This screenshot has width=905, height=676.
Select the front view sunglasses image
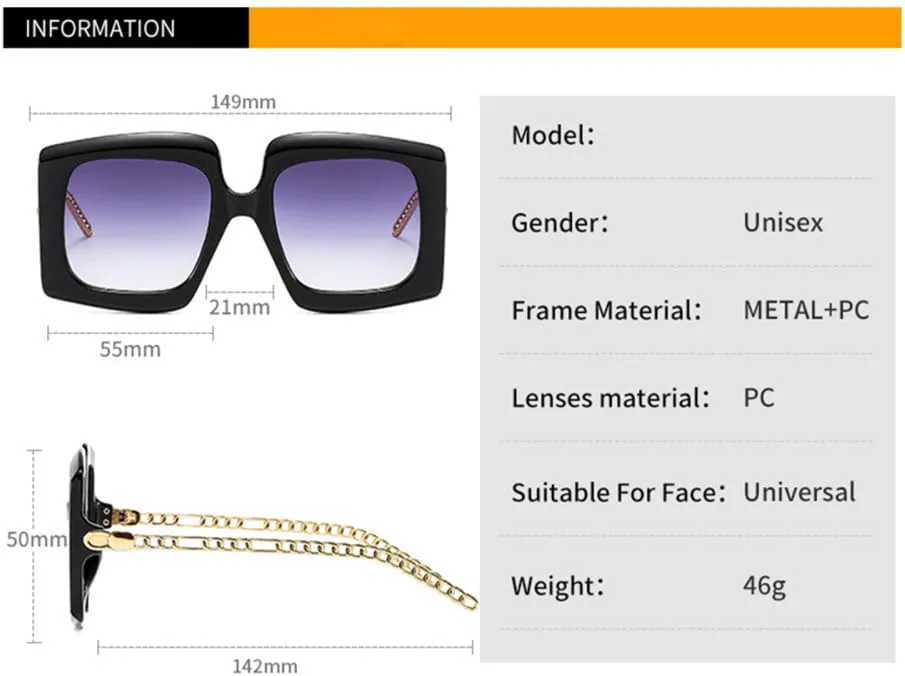coord(241,222)
